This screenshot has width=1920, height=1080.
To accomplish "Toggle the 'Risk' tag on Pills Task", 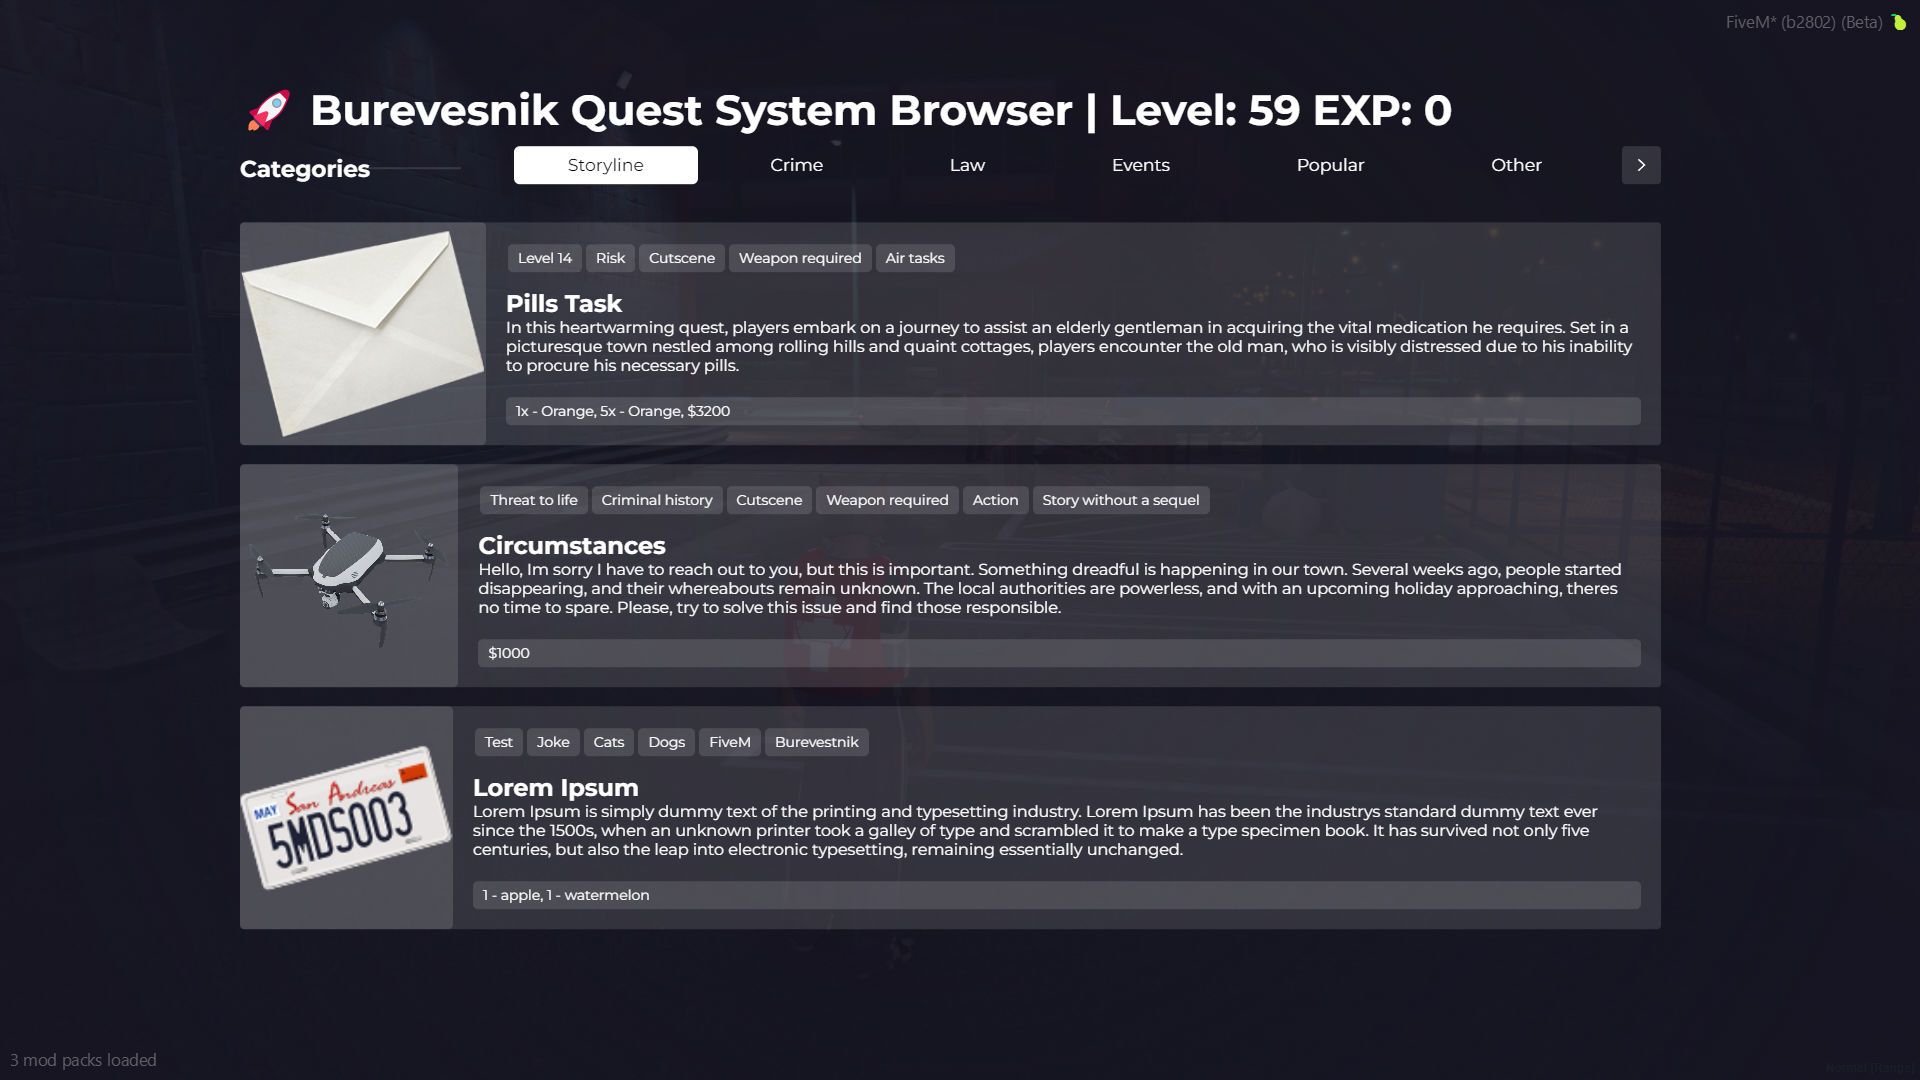I will point(610,258).
